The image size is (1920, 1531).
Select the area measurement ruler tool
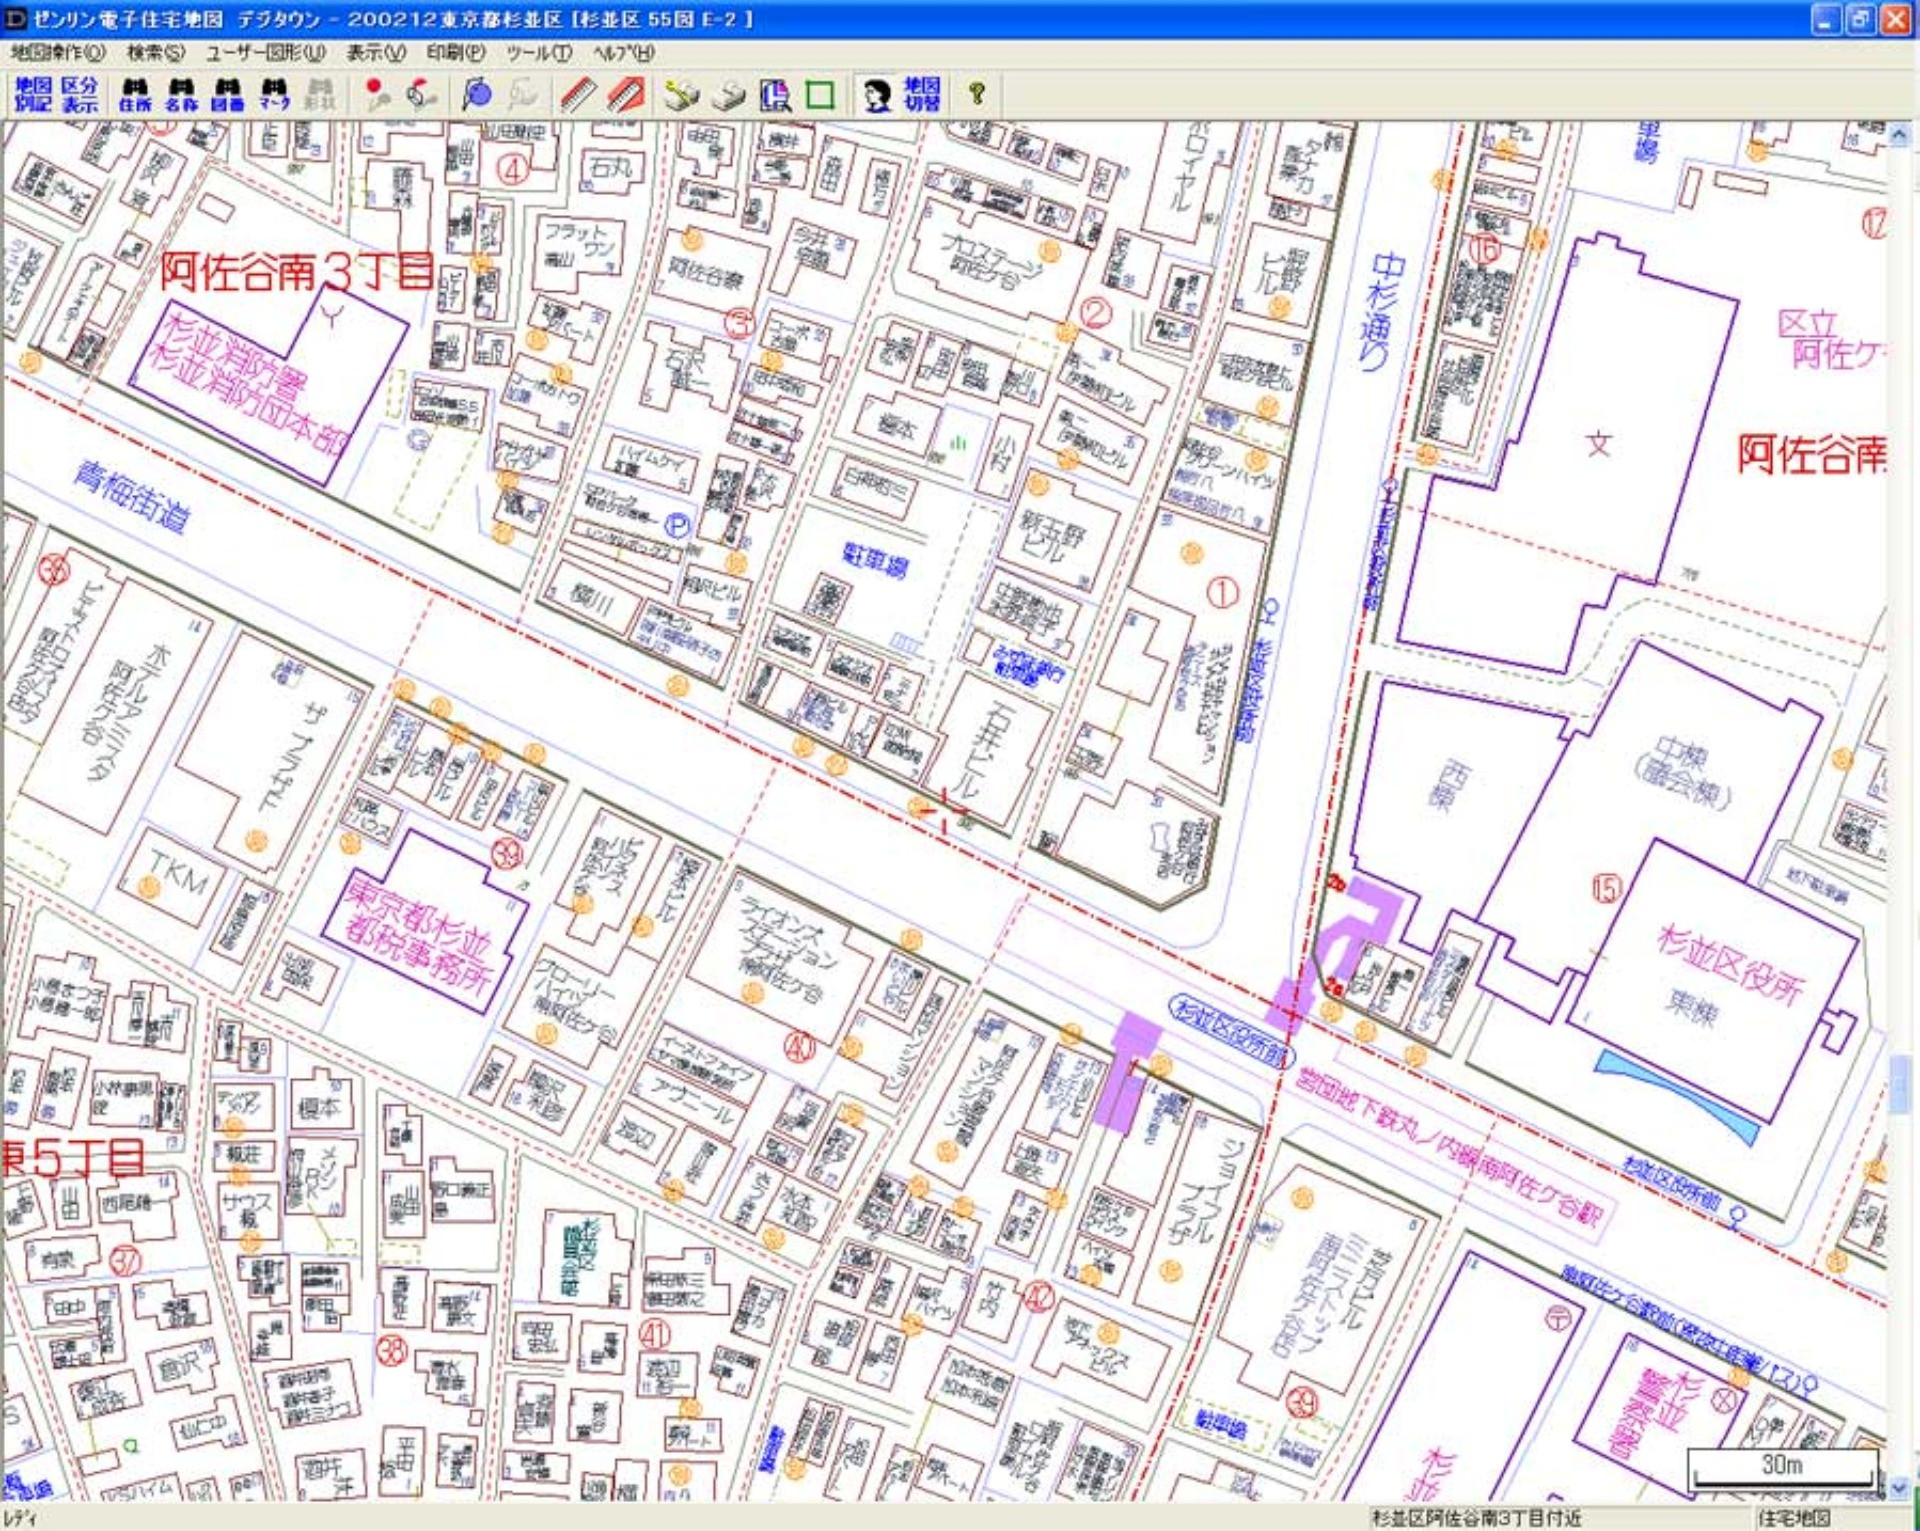(x=626, y=94)
